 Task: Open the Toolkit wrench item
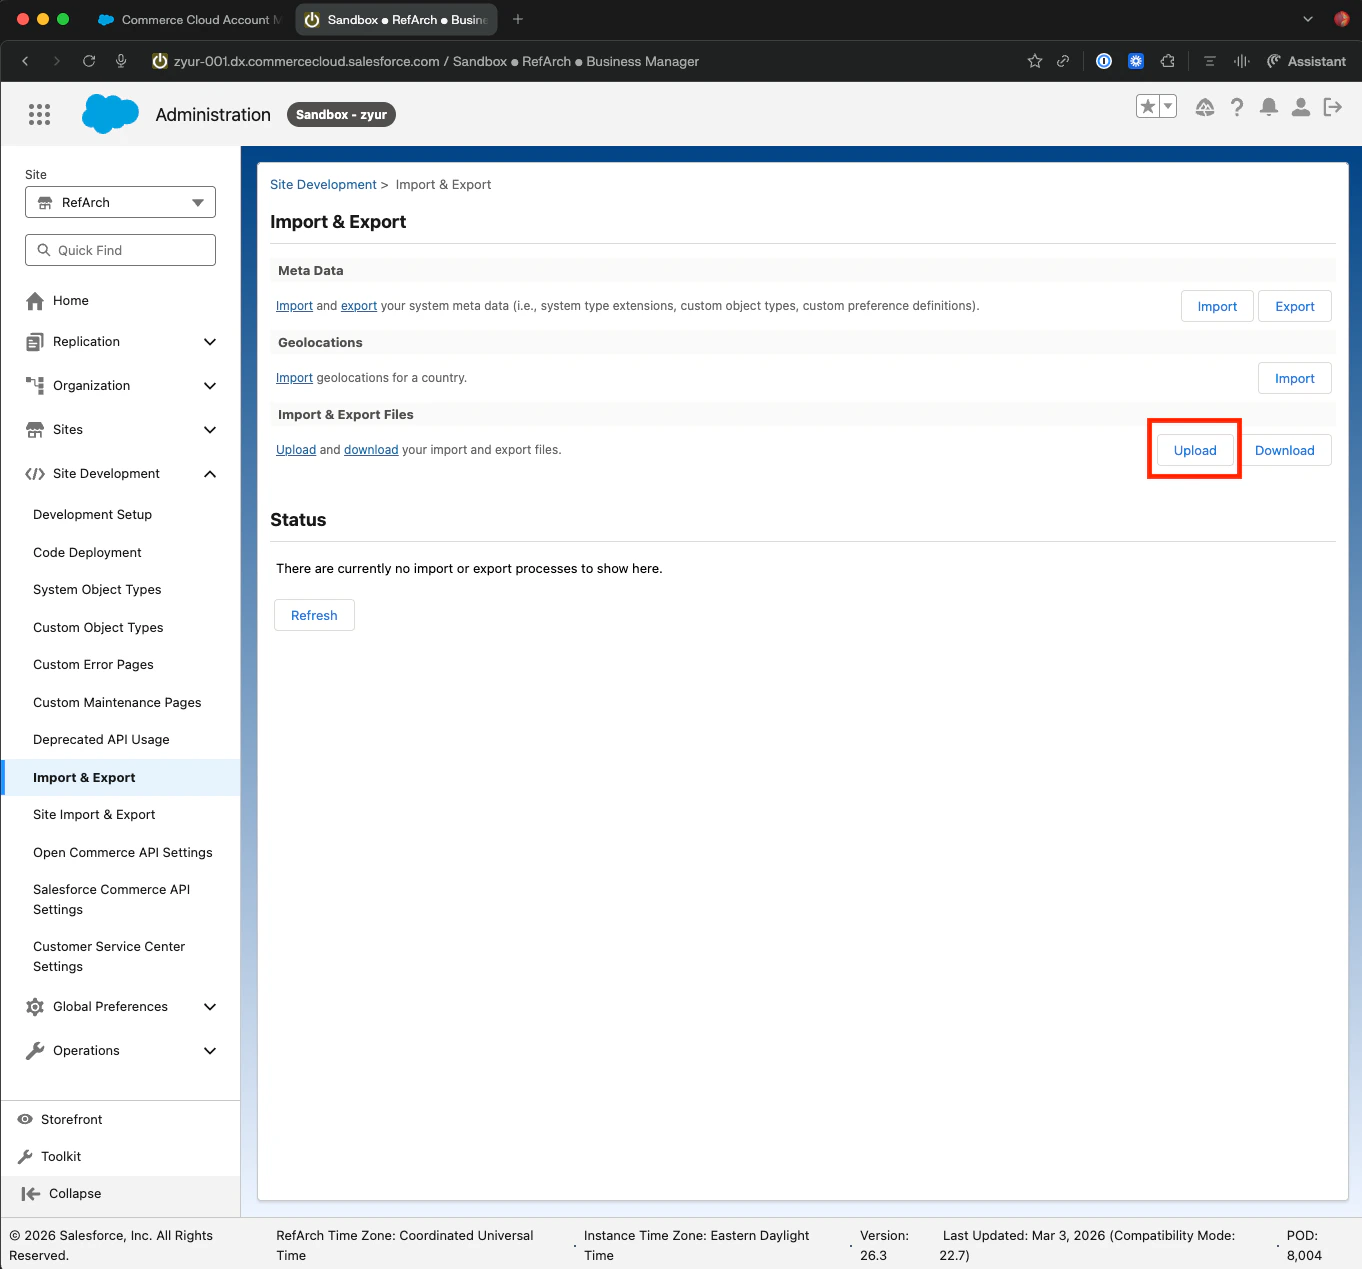50,1157
